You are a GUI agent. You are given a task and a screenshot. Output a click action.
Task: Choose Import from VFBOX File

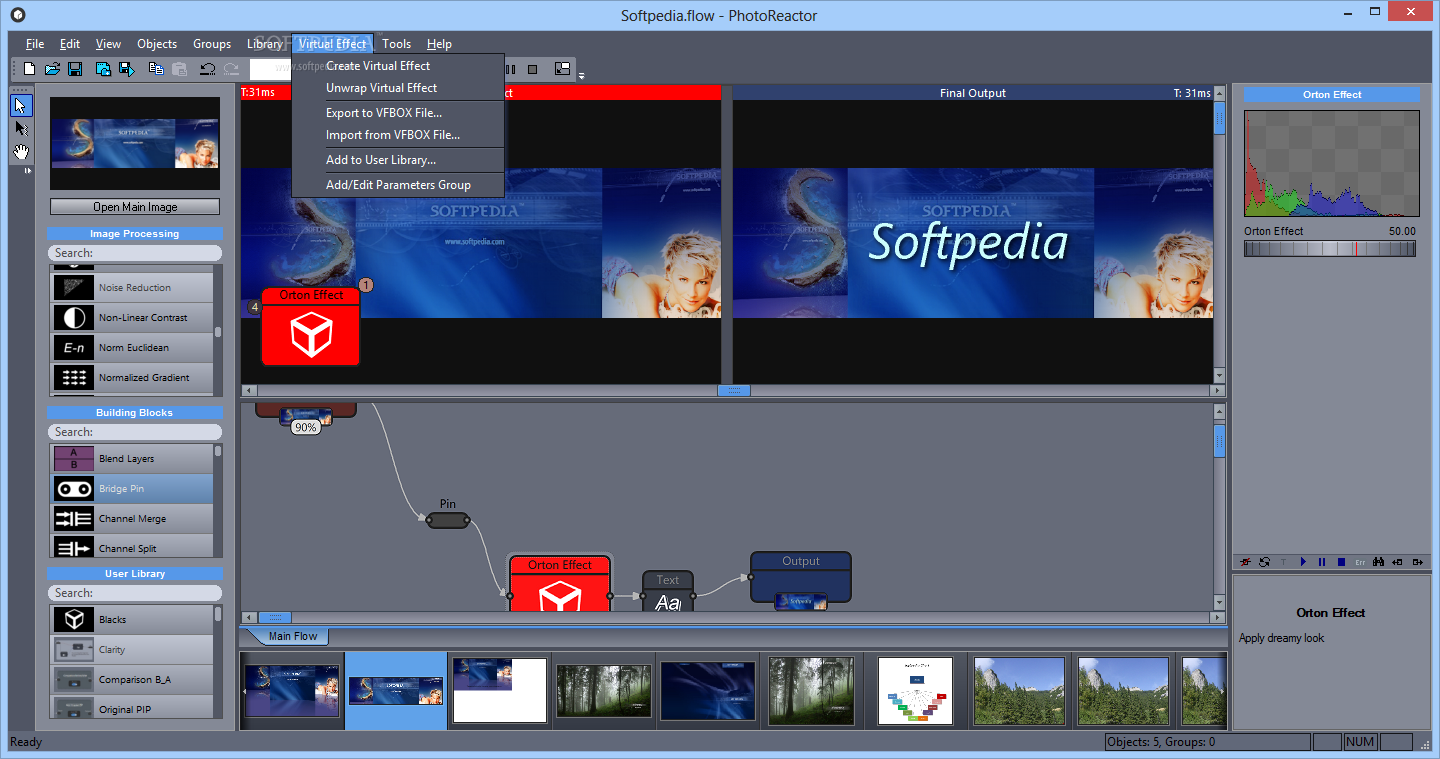coord(398,134)
